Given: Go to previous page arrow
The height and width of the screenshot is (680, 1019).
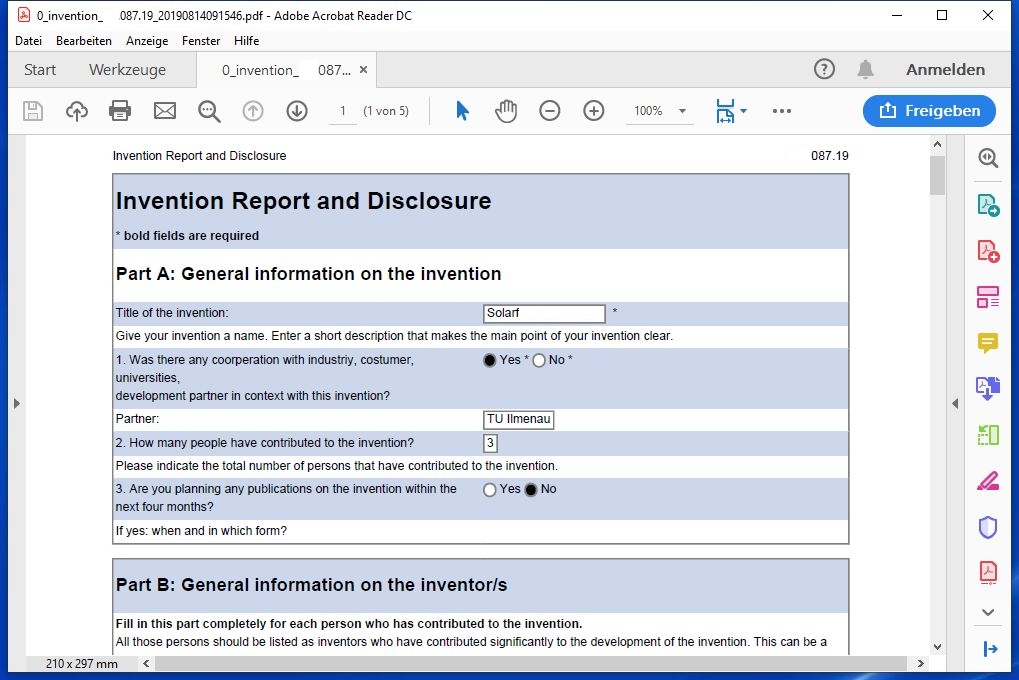Looking at the screenshot, I should coord(253,111).
